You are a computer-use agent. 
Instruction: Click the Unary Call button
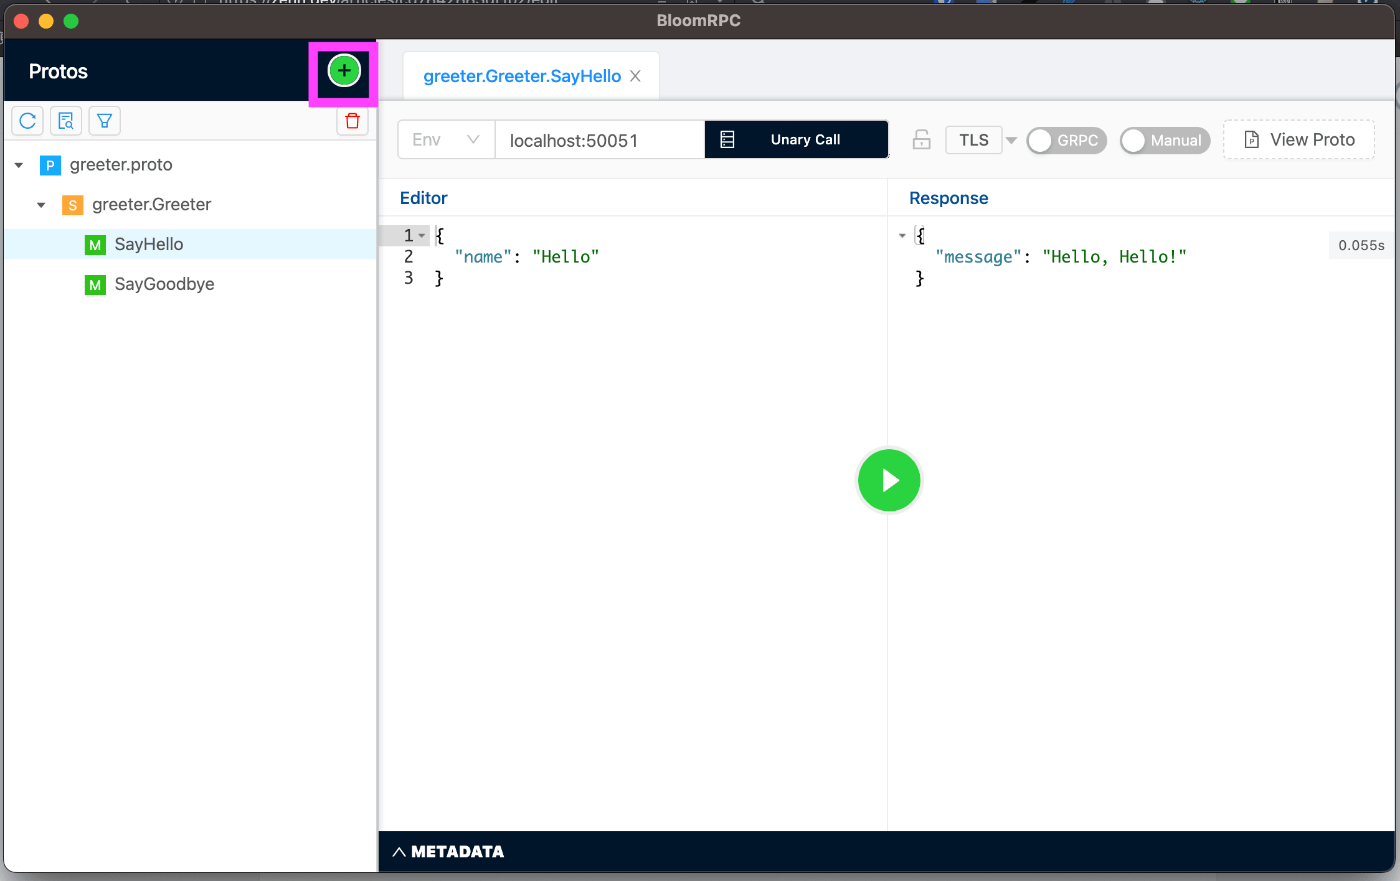[x=796, y=140]
